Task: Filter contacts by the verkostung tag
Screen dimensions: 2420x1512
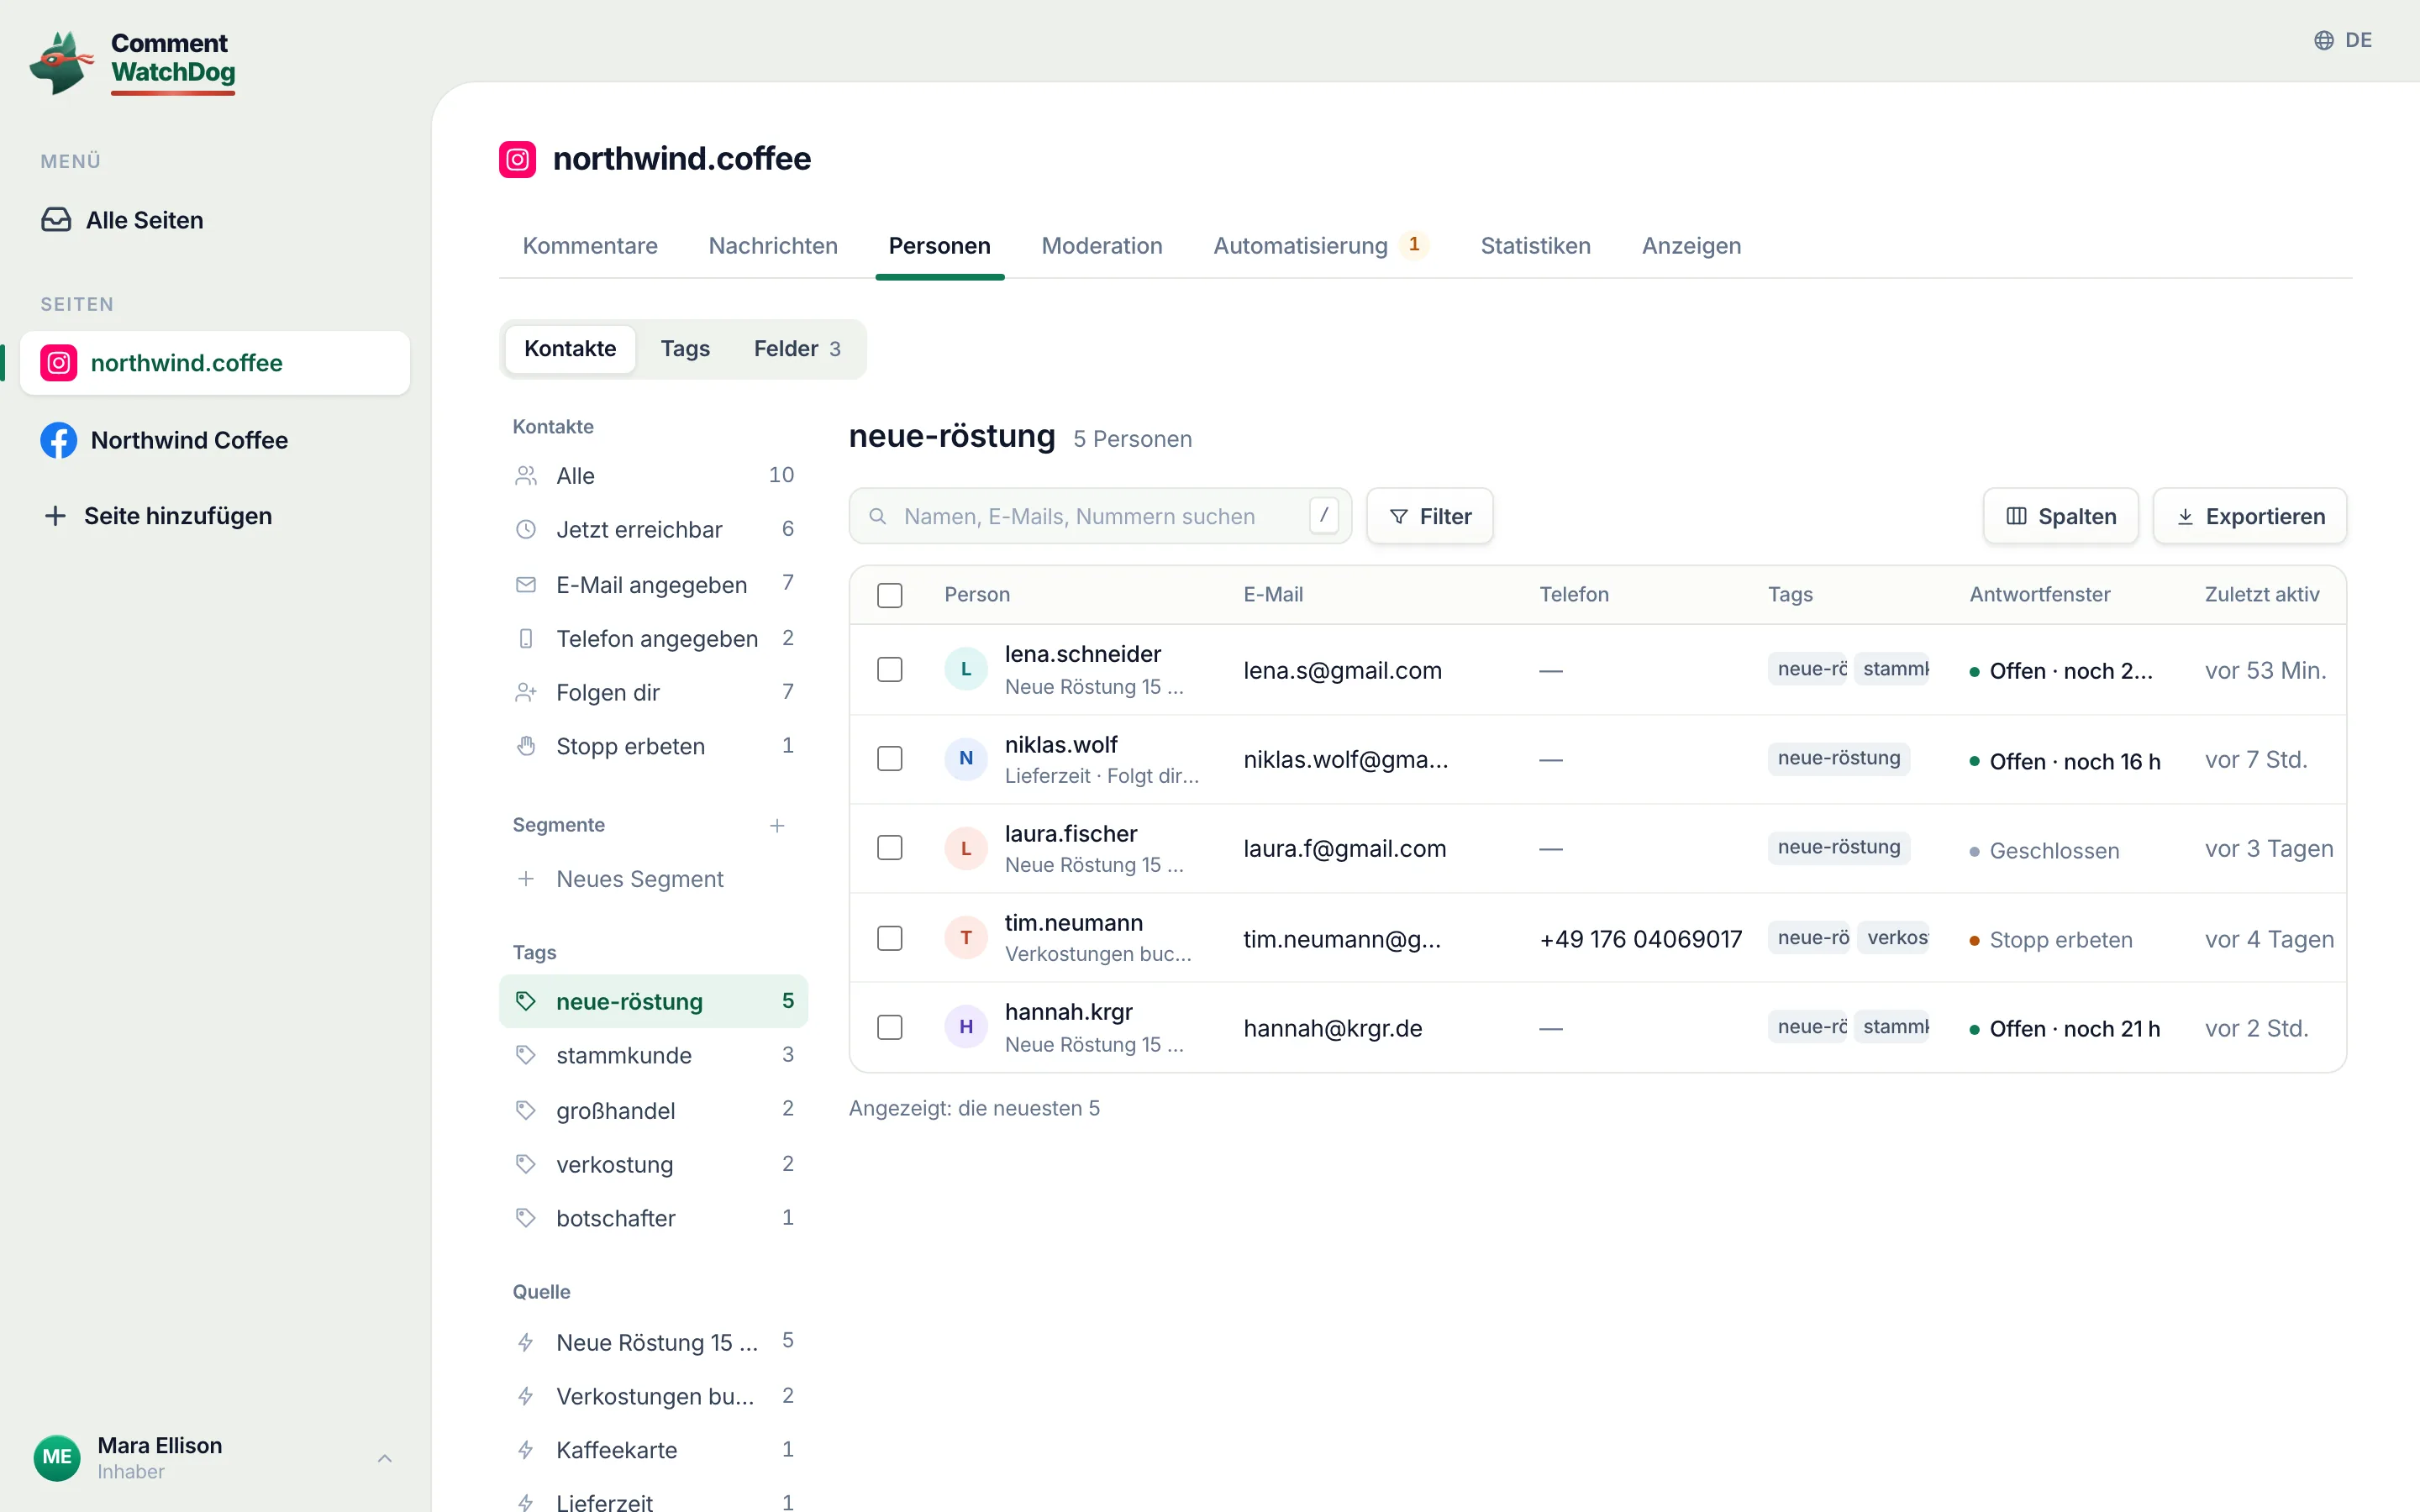Action: pyautogui.click(x=653, y=1164)
